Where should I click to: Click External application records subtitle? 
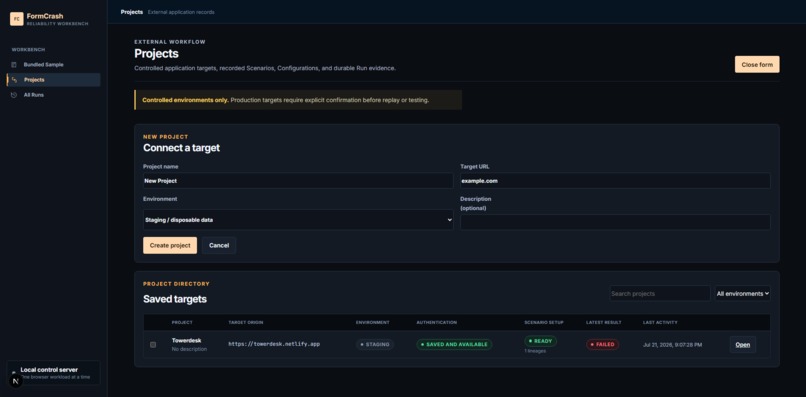point(181,12)
